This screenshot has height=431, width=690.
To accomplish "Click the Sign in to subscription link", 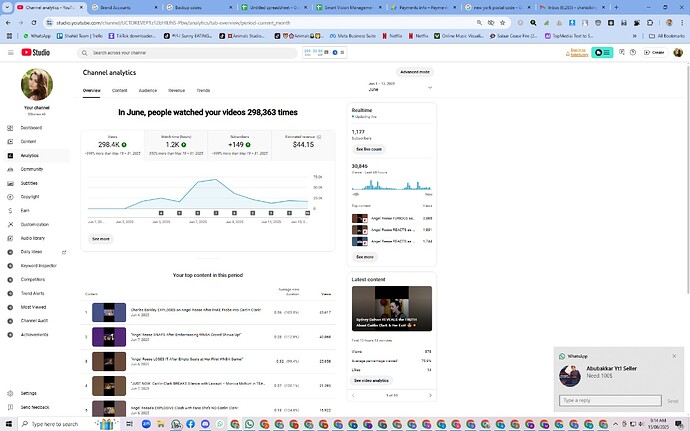I will (577, 52).
